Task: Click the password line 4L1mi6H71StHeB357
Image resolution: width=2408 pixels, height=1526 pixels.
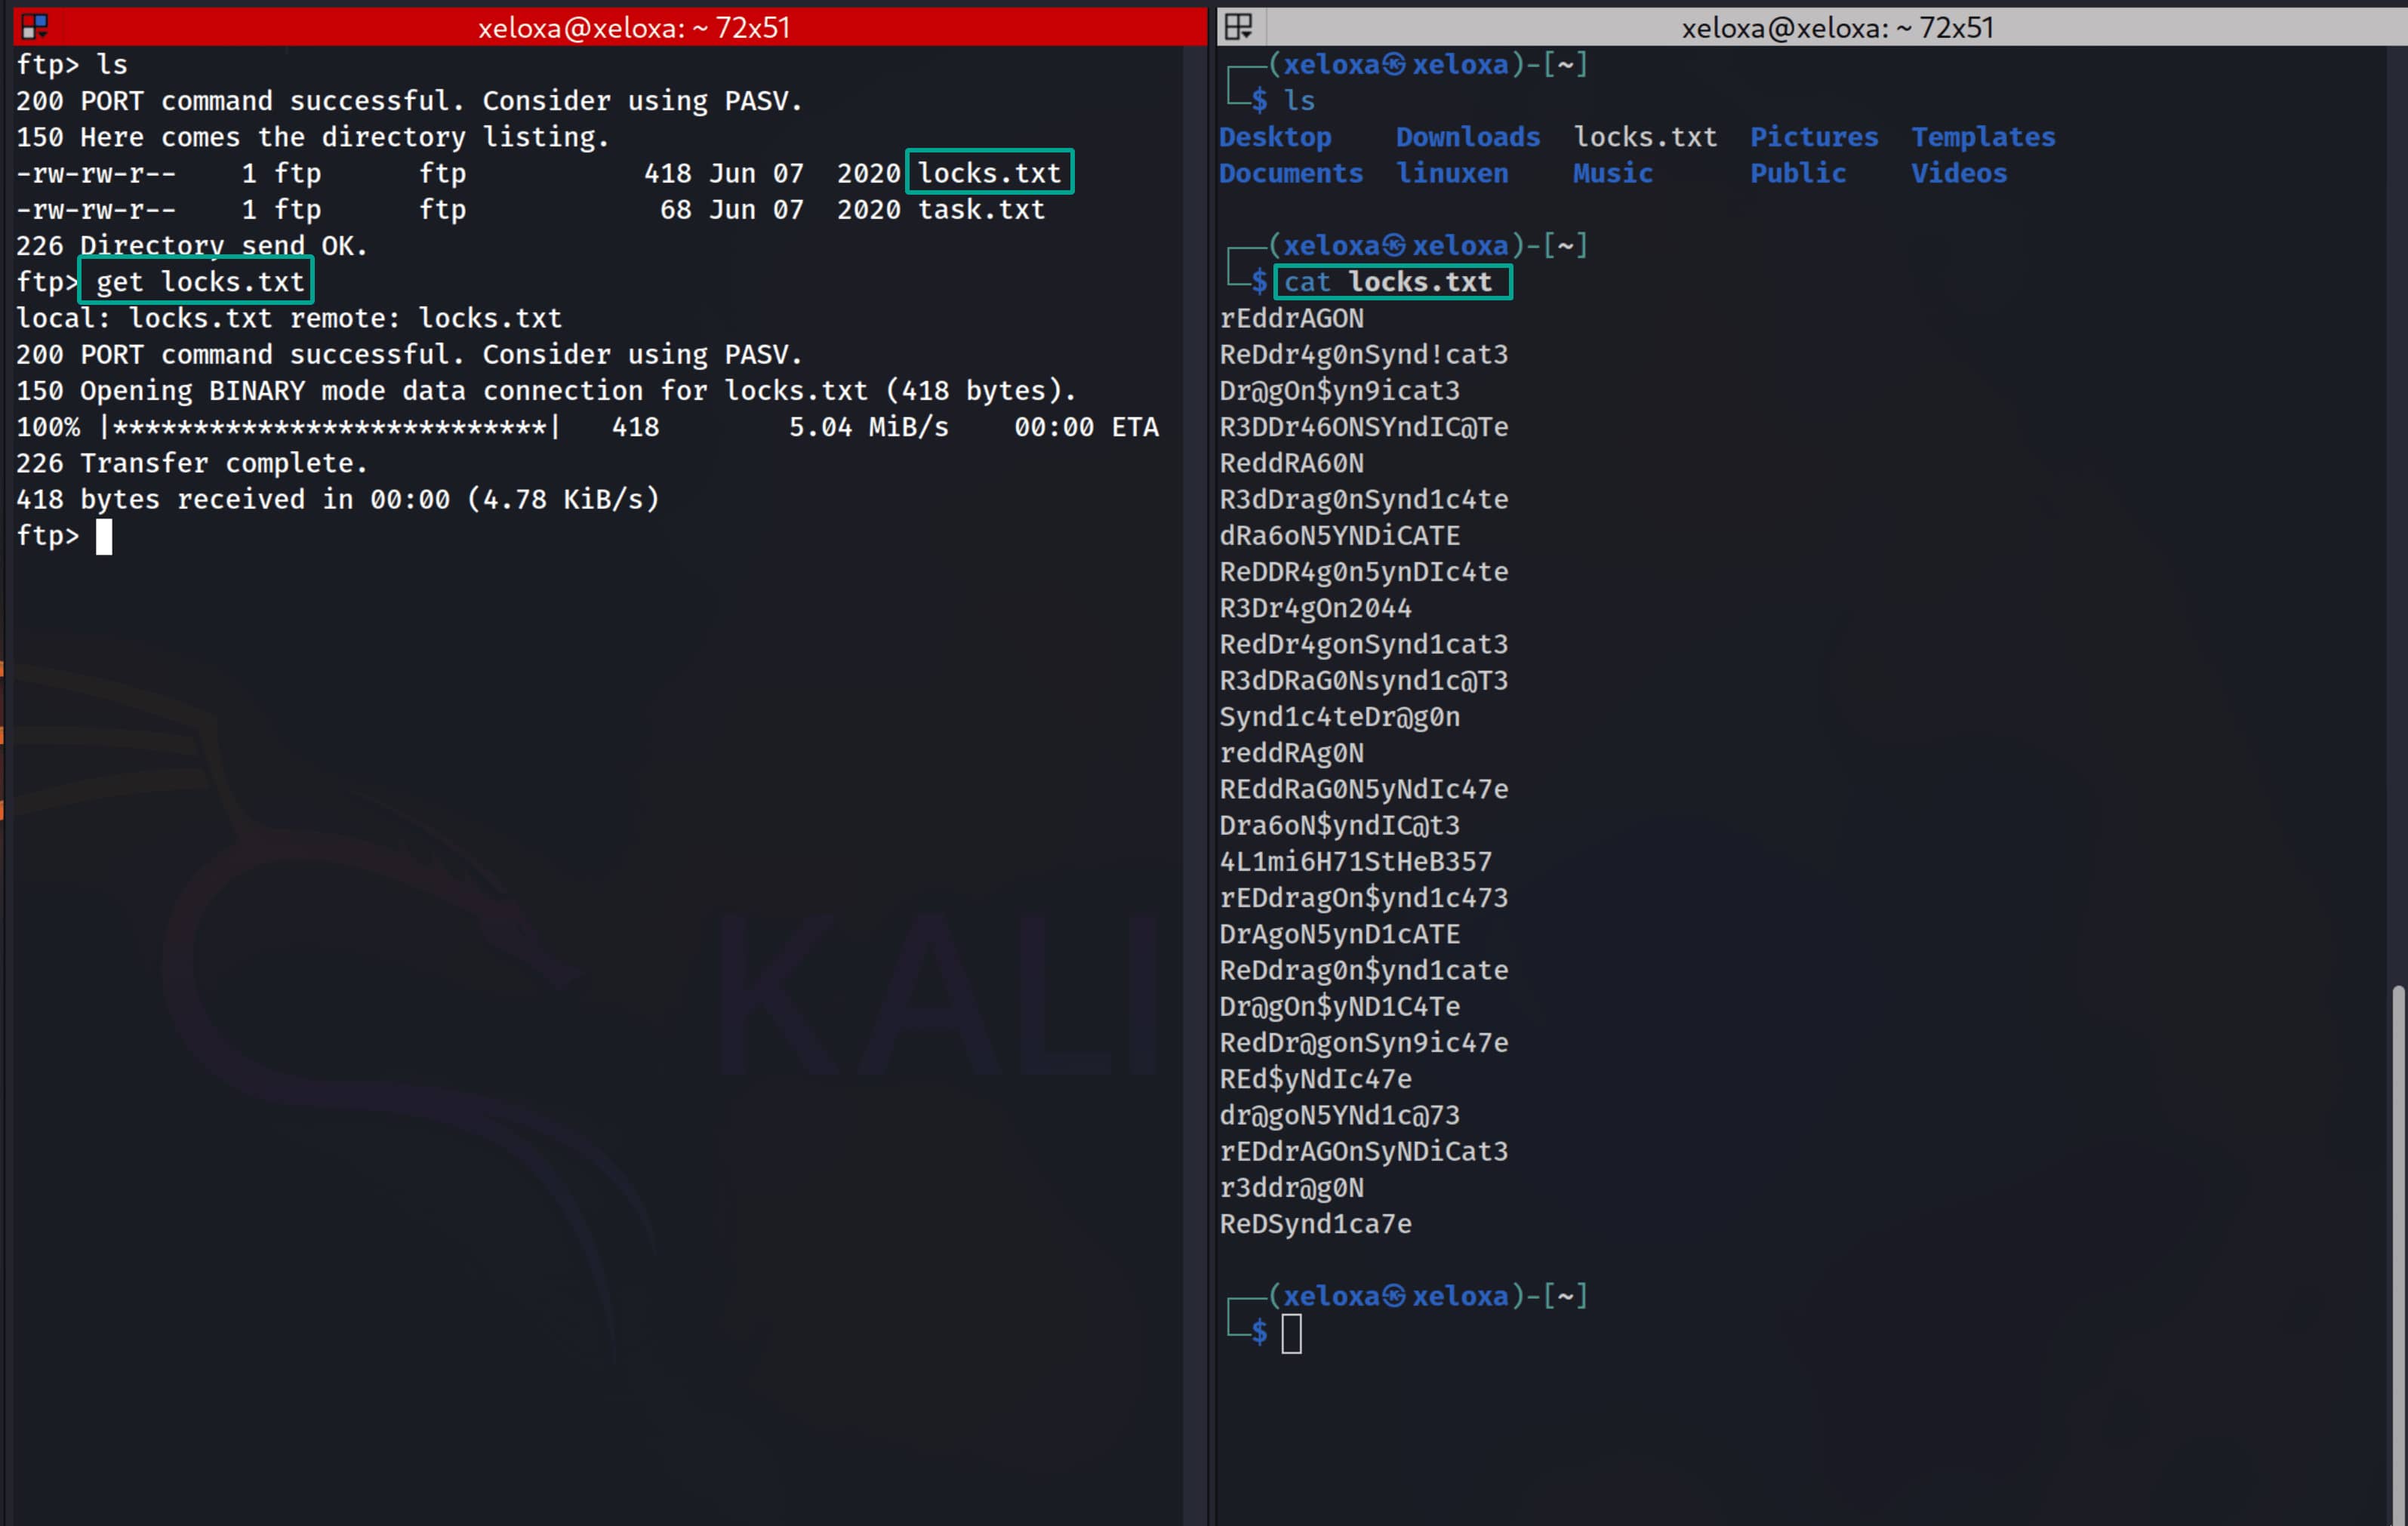Action: 1355,861
